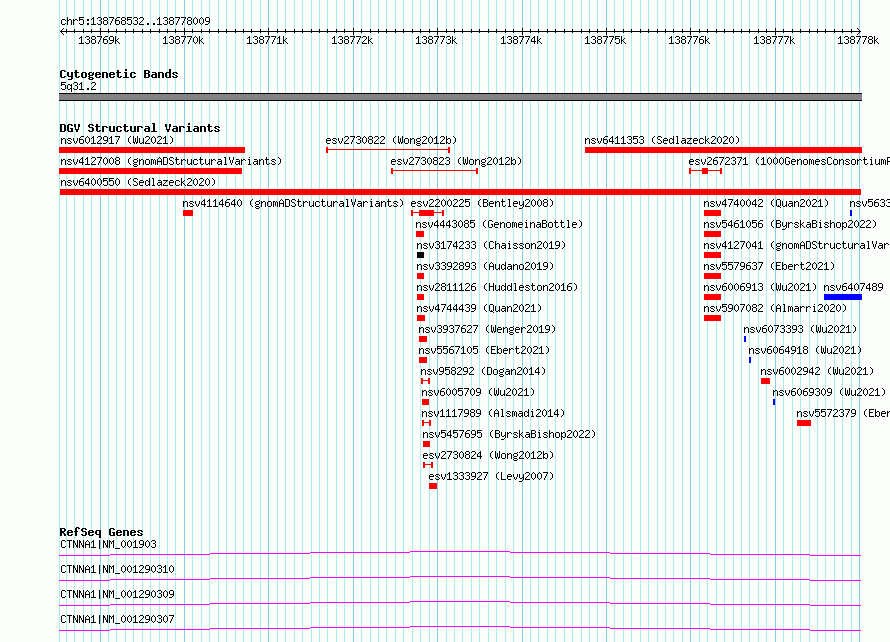Click the red bar under nsv6012917
This screenshot has height=642, width=890.
point(152,150)
